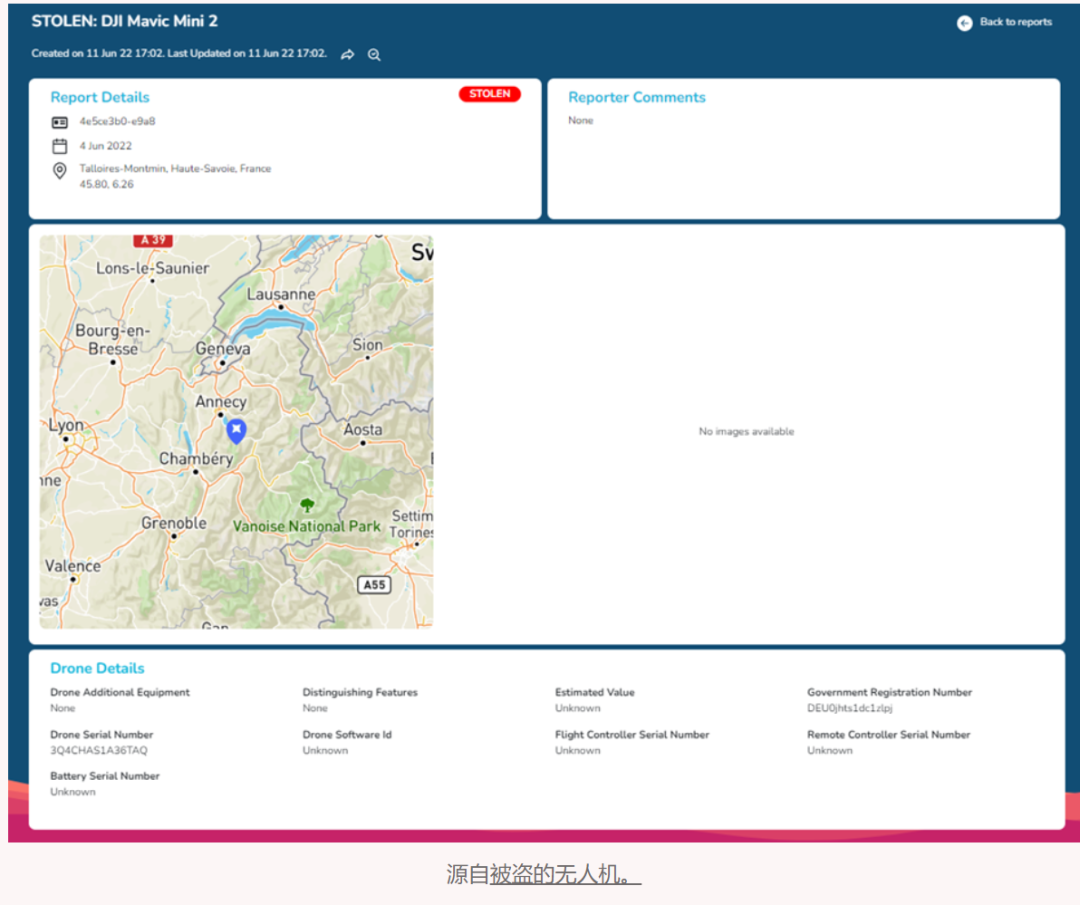Image resolution: width=1080 pixels, height=905 pixels.
Task: Click the Report Details heading
Action: [100, 97]
